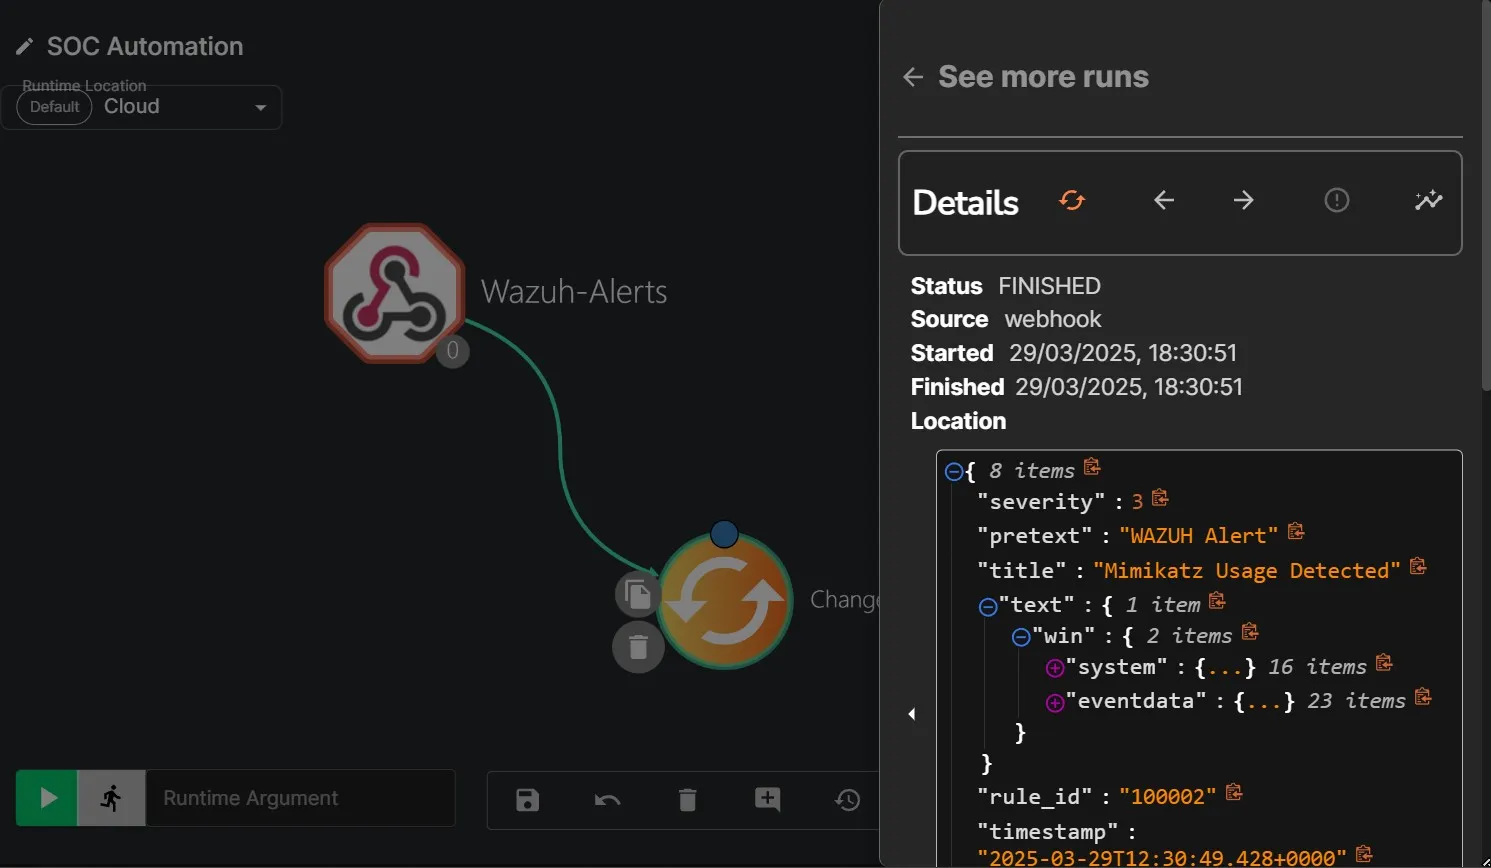Viewport: 1491px width, 868px height.
Task: Add a comment using the bottom toolbar icon
Action: click(767, 799)
